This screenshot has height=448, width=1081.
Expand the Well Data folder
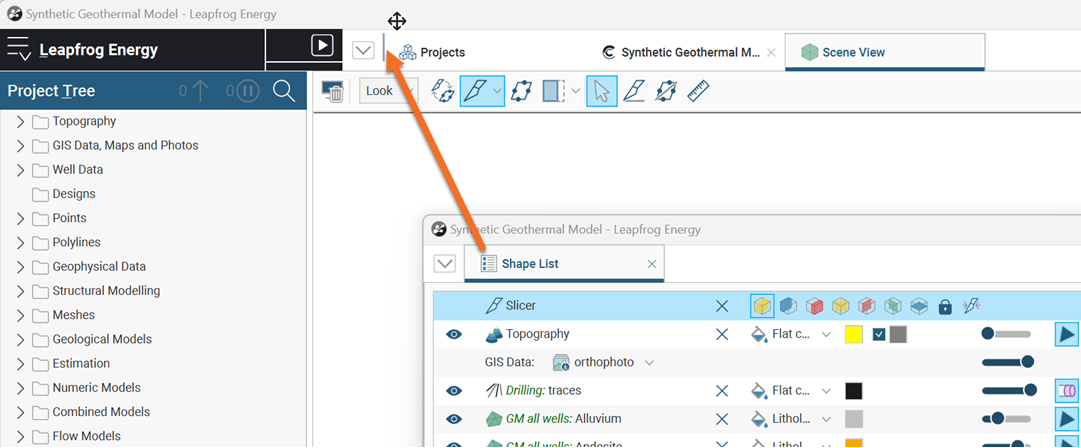[x=20, y=170]
